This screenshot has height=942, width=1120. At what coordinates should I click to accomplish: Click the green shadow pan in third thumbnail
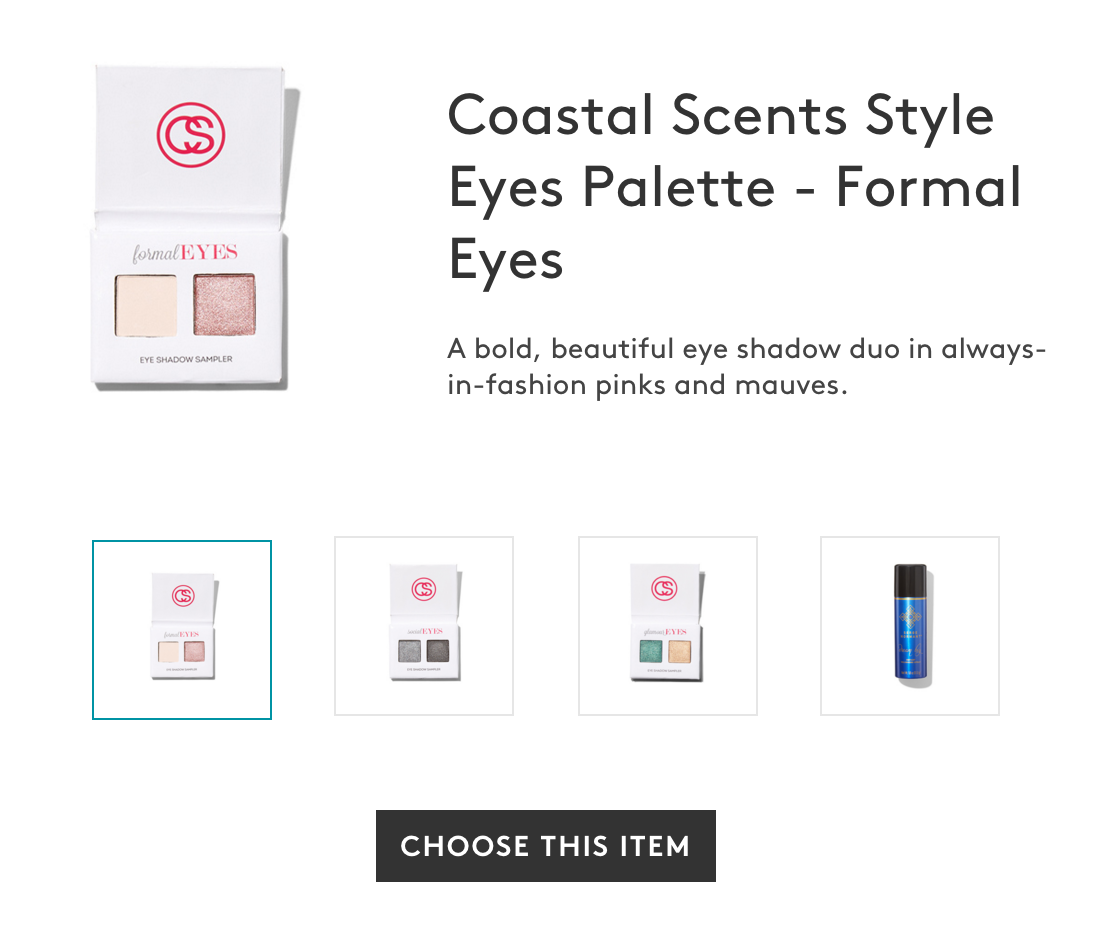pyautogui.click(x=648, y=652)
